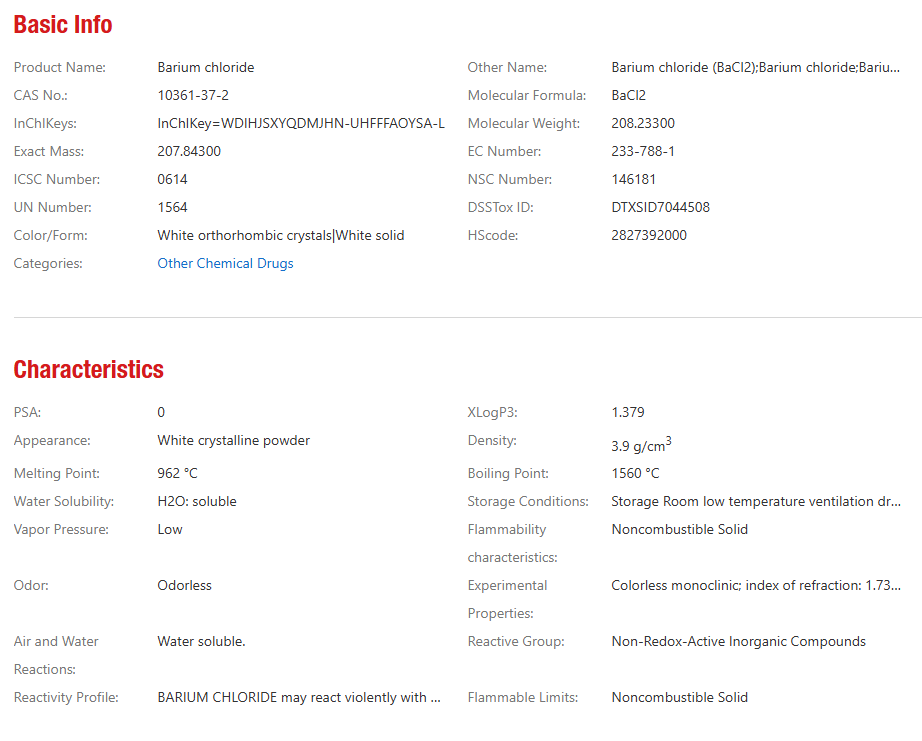This screenshot has height=741, width=922.
Task: Click the Product Name label
Action: [59, 68]
